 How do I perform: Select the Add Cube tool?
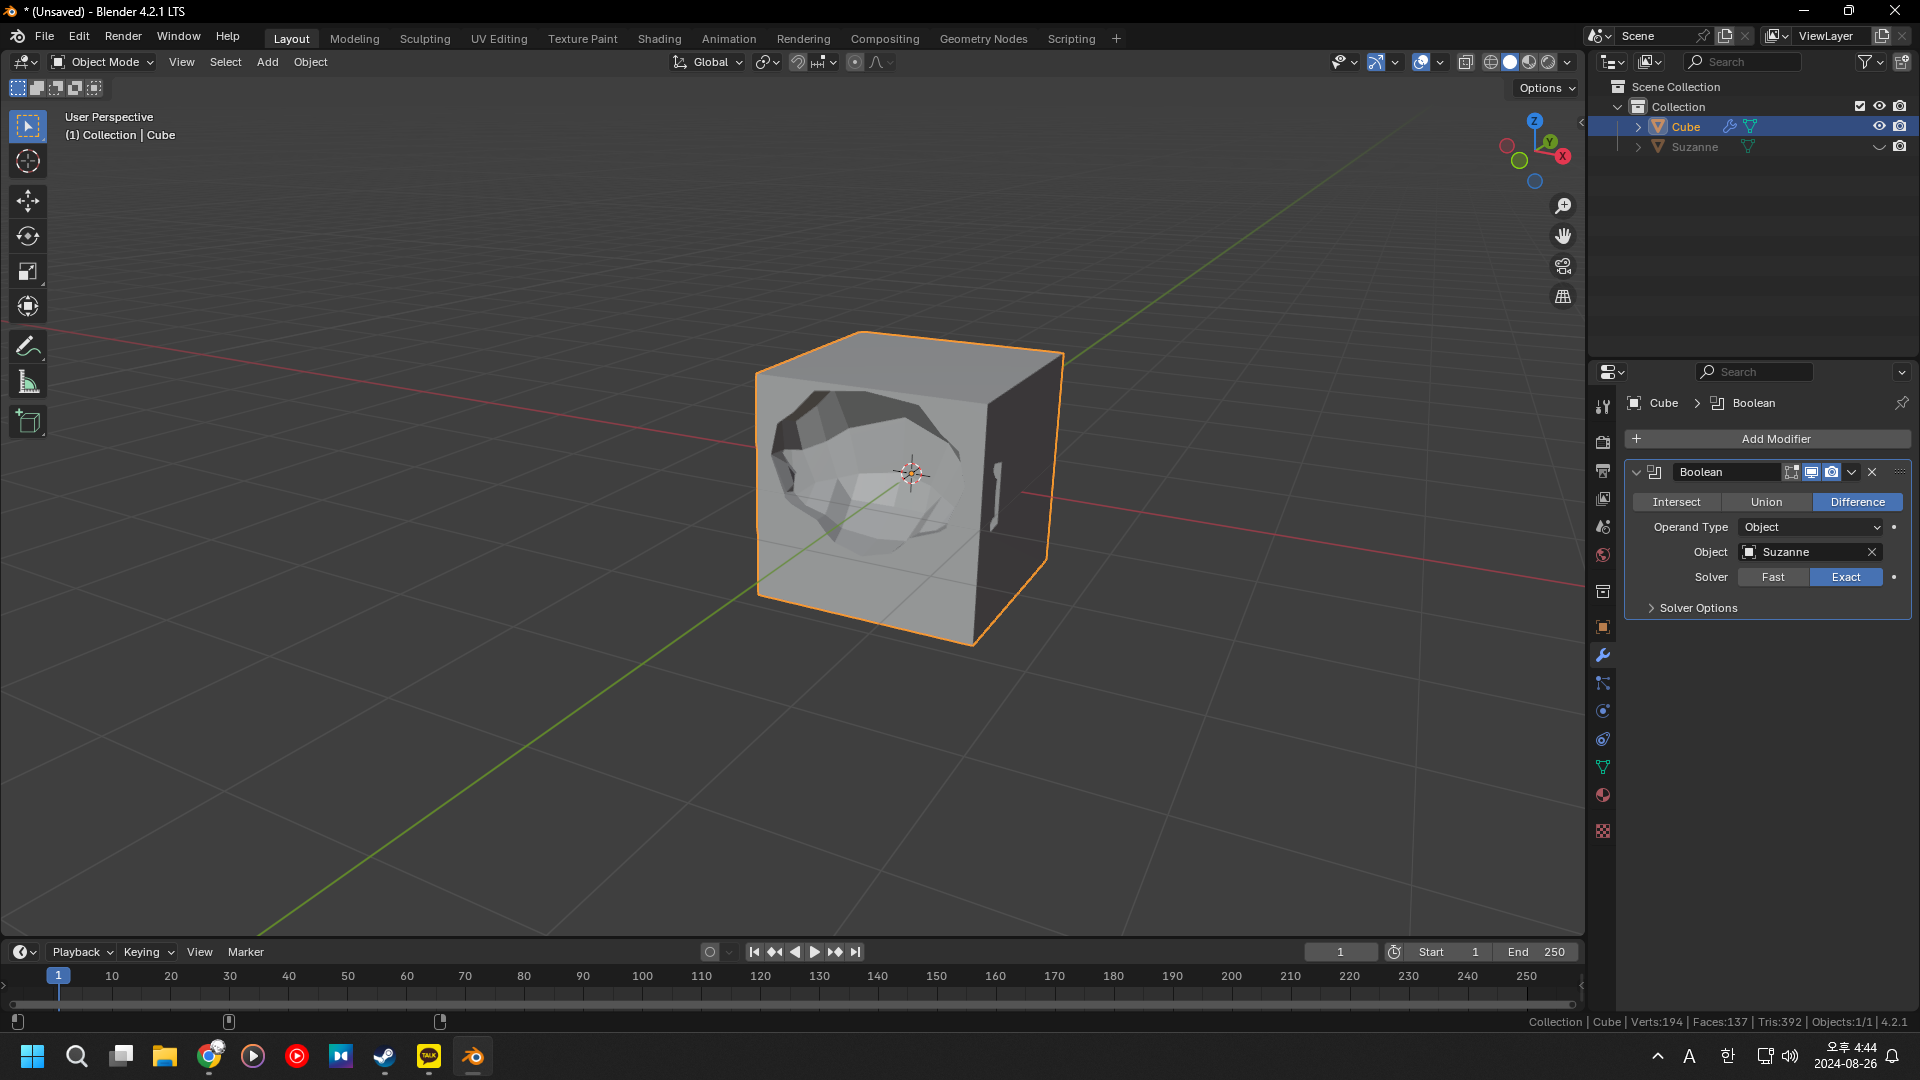click(28, 422)
